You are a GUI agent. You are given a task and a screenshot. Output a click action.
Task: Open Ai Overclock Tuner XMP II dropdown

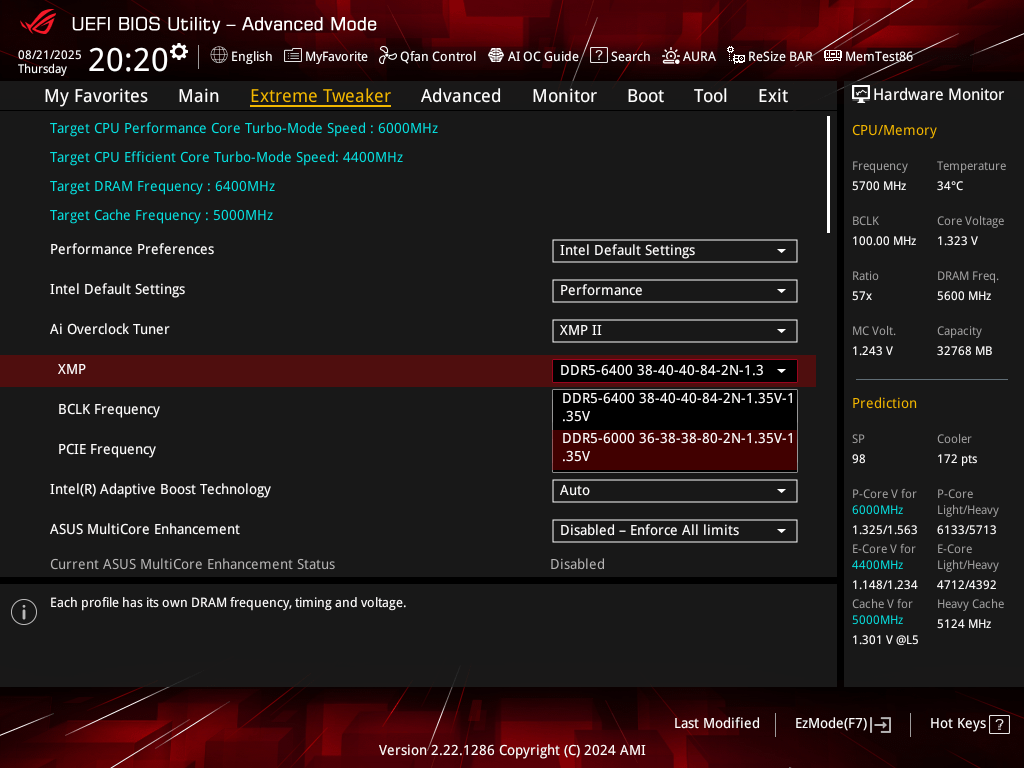tap(675, 330)
